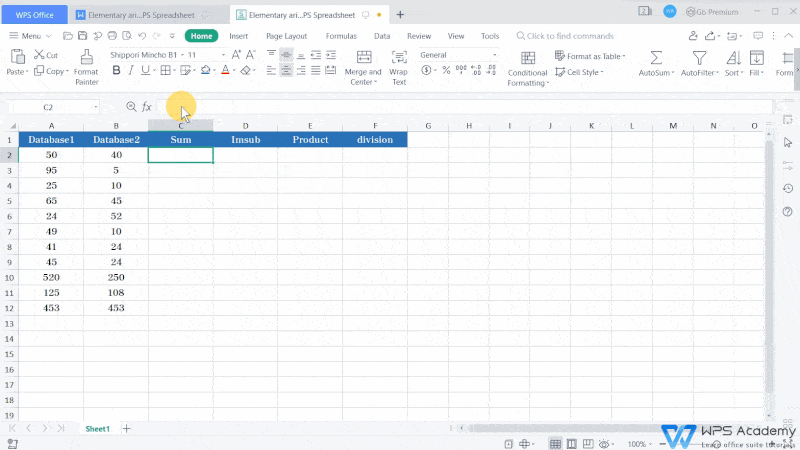Click the Insert Function fx icon
This screenshot has width=800, height=450.
tap(147, 106)
